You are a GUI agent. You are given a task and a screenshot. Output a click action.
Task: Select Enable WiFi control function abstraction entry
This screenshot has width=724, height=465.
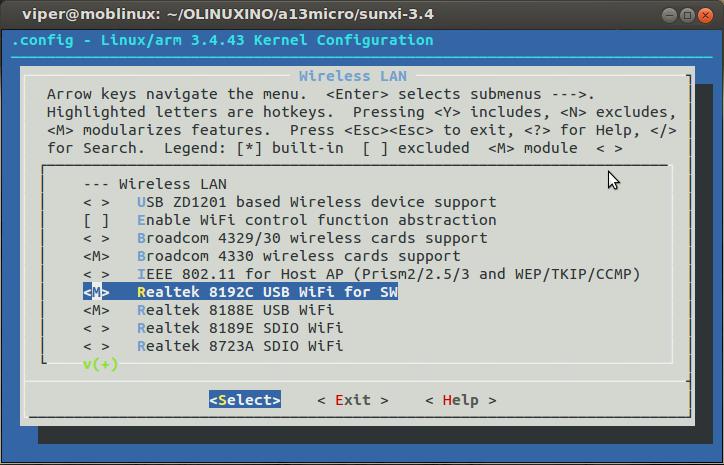point(317,220)
